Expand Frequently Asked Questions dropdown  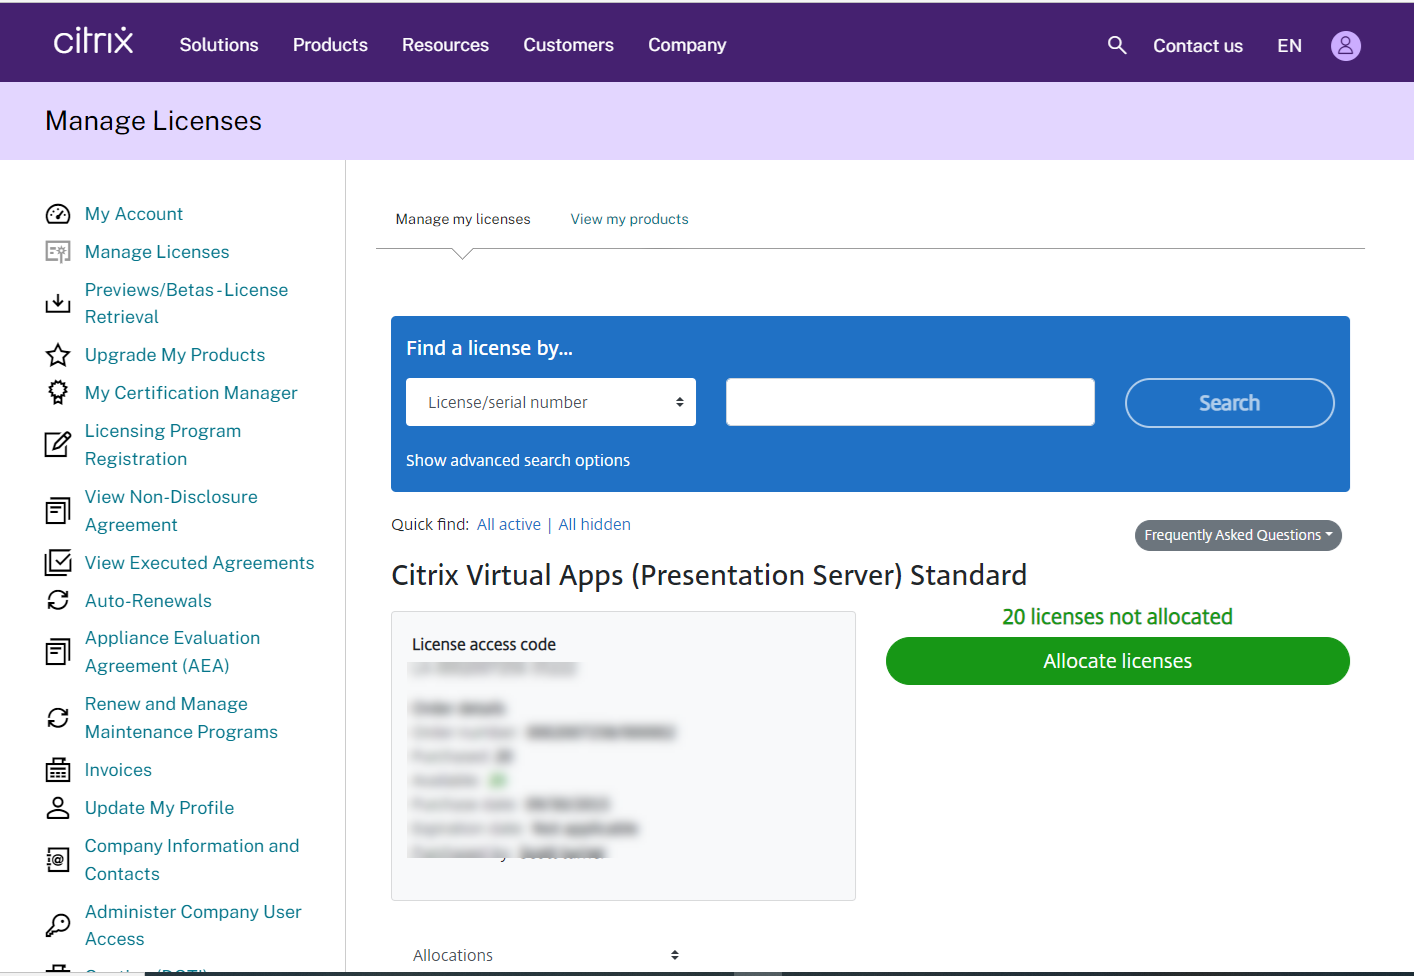pyautogui.click(x=1238, y=535)
